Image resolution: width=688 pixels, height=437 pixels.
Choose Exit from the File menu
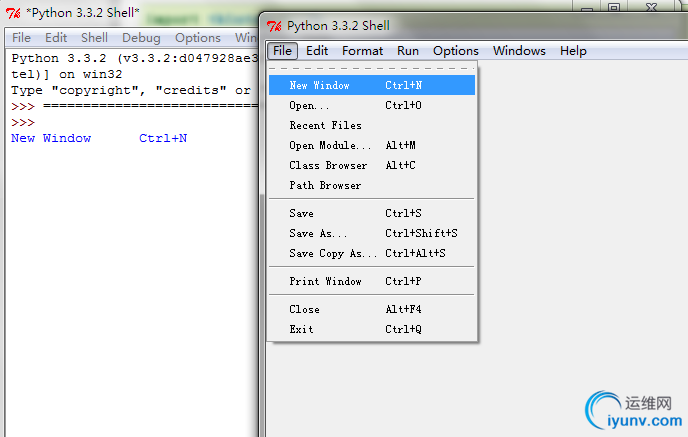[x=372, y=330]
